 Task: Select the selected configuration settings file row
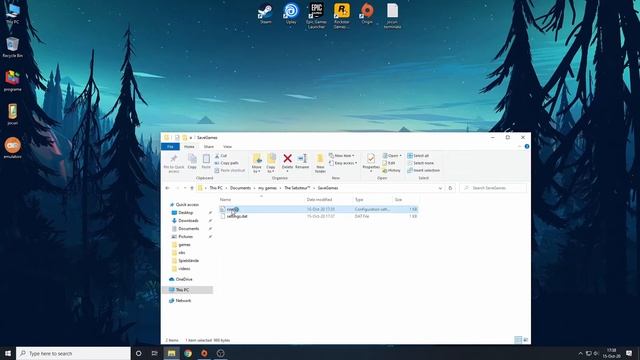[318, 209]
